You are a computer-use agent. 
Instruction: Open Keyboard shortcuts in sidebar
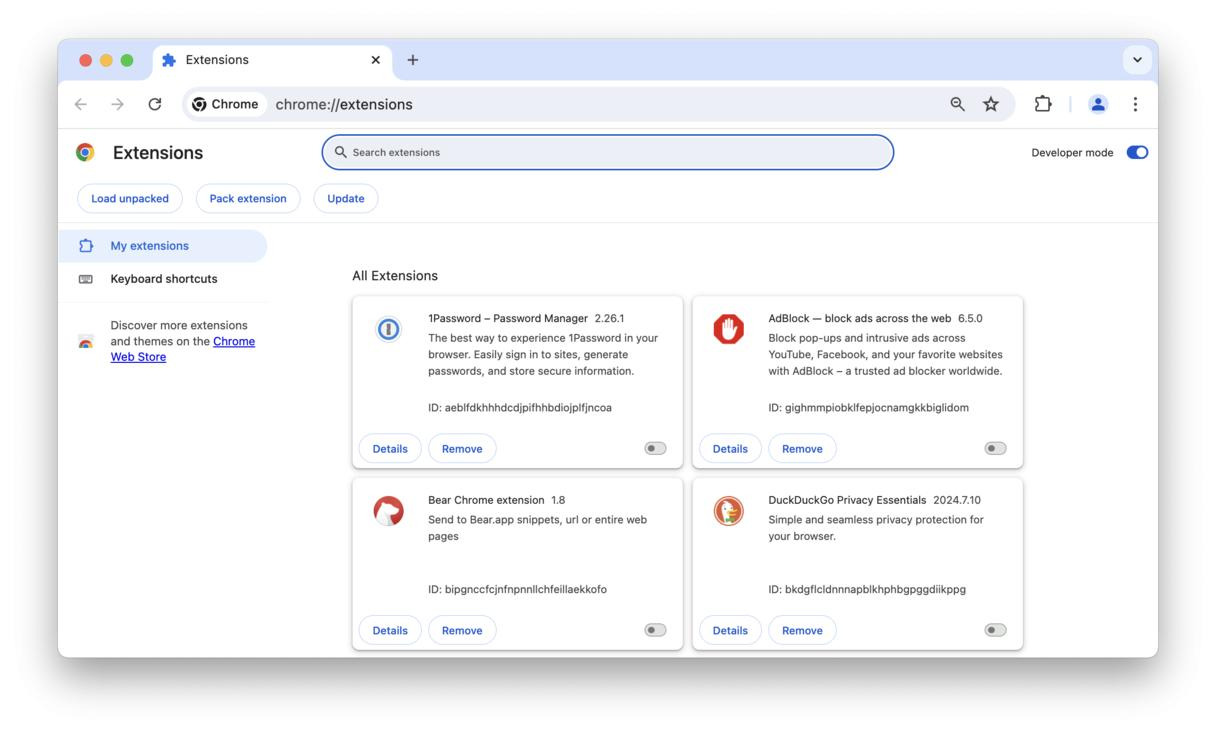[x=163, y=279]
